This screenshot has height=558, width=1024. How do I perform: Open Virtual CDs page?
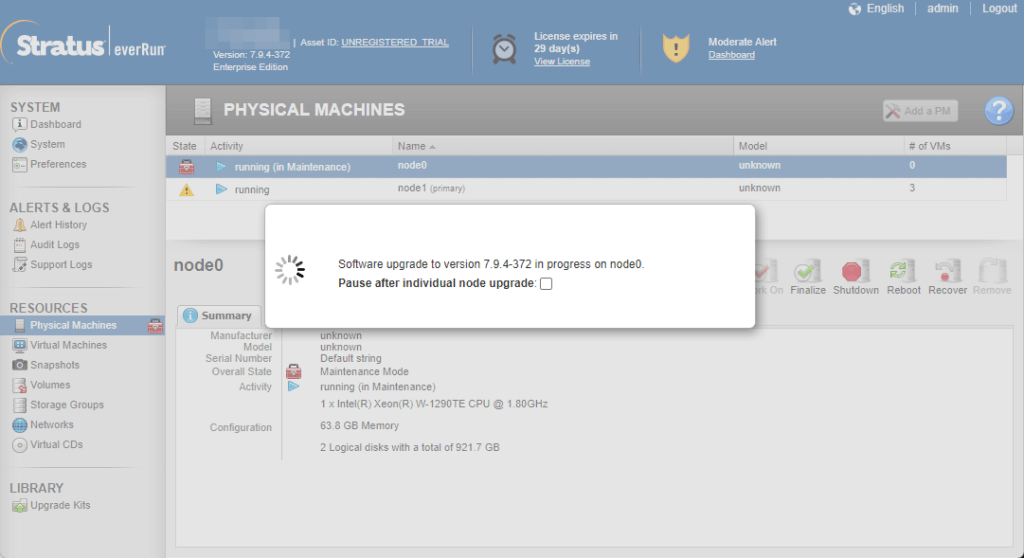(x=56, y=444)
